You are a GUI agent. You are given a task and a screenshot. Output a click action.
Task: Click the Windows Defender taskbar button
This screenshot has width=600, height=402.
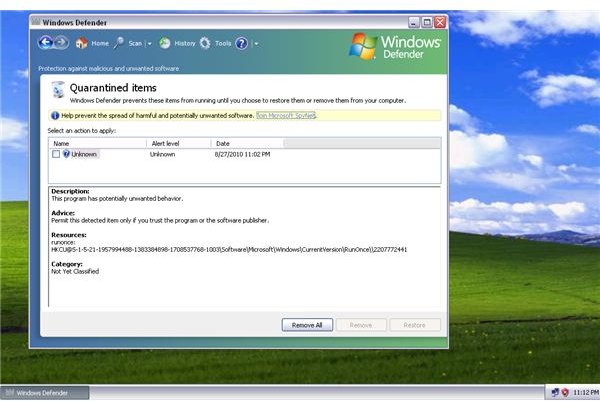click(45, 393)
